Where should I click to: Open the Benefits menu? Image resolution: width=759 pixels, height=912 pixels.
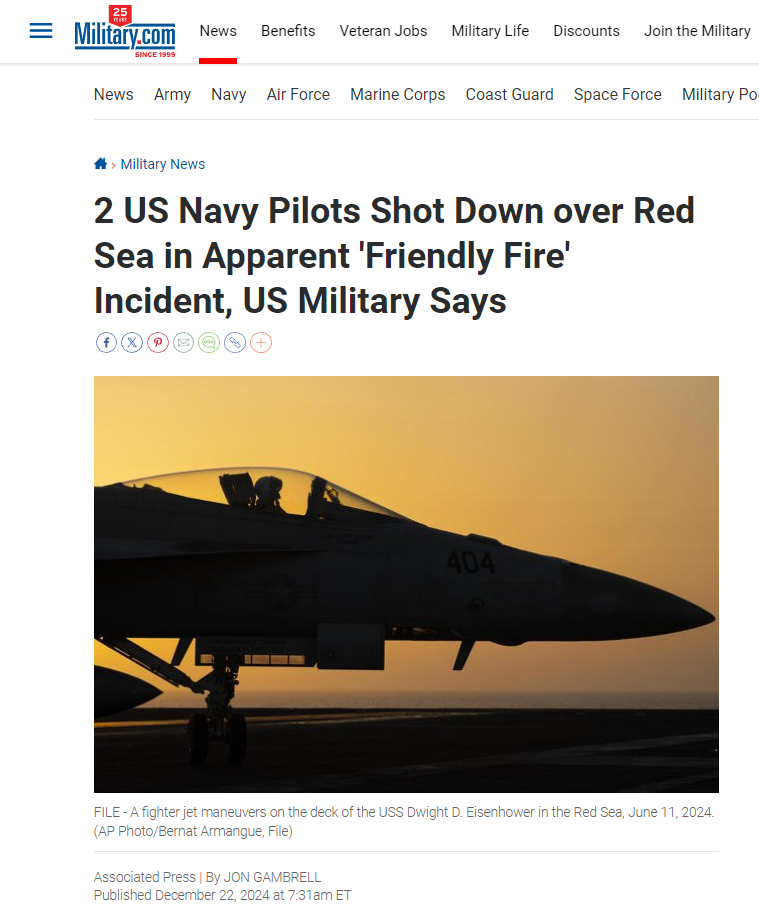pyautogui.click(x=288, y=31)
